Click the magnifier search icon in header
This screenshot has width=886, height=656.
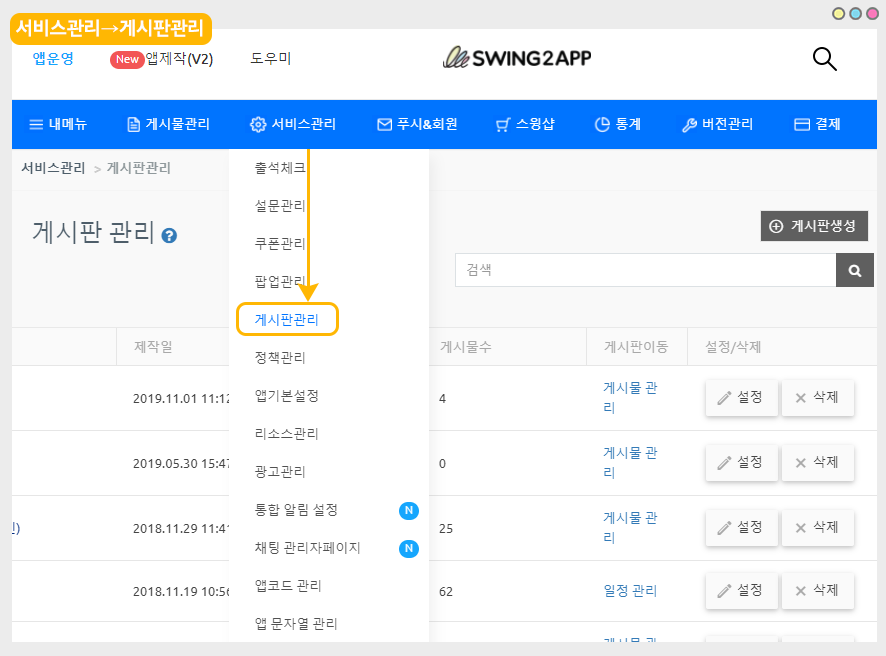pos(824,59)
